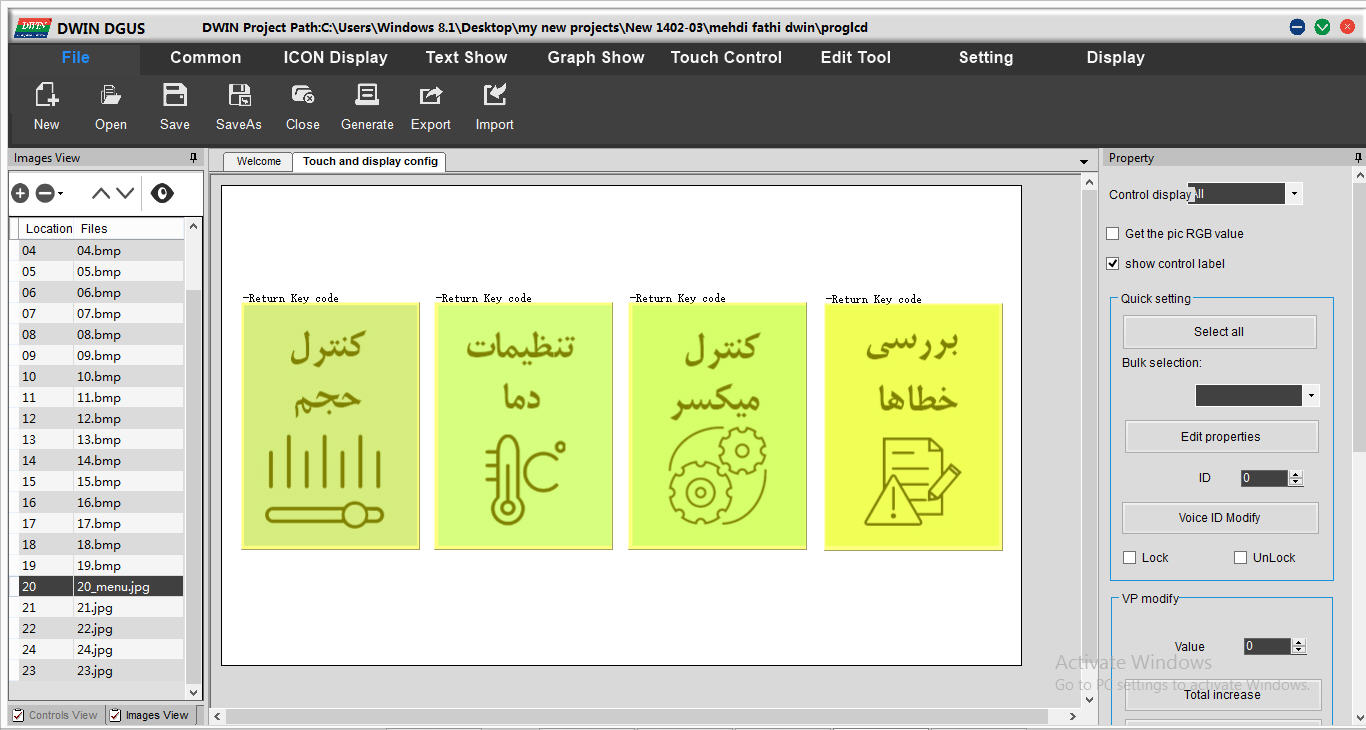Click the New project icon
The height and width of the screenshot is (730, 1366).
pyautogui.click(x=46, y=96)
